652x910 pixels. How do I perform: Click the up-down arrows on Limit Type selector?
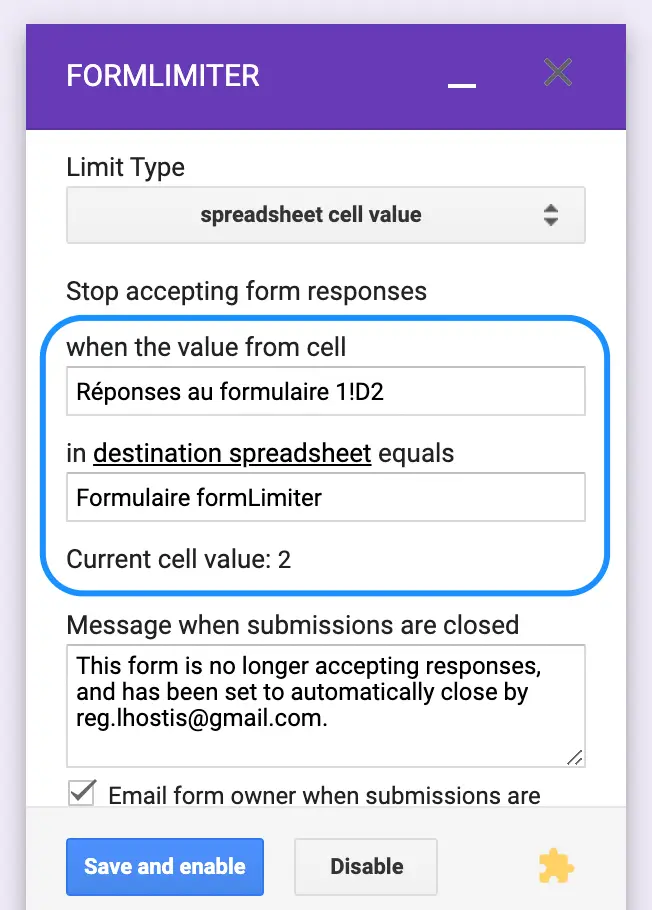550,215
